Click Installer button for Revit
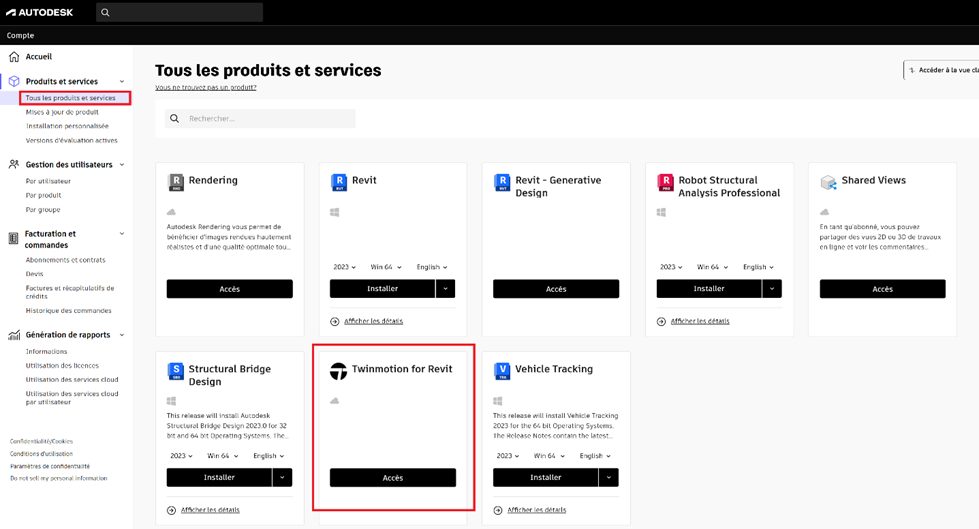 [382, 289]
